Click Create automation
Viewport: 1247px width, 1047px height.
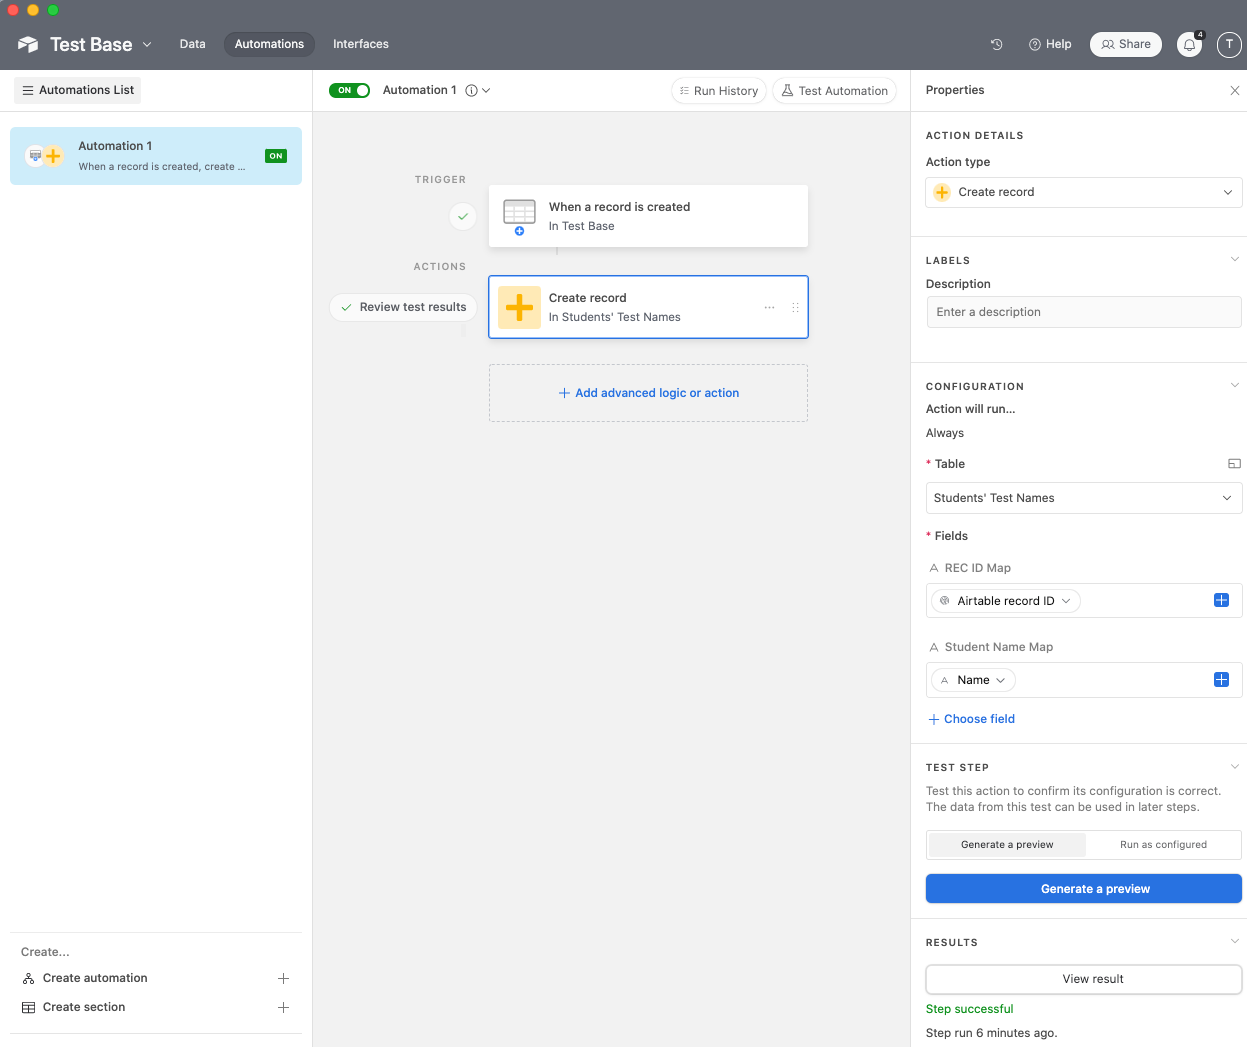(95, 978)
